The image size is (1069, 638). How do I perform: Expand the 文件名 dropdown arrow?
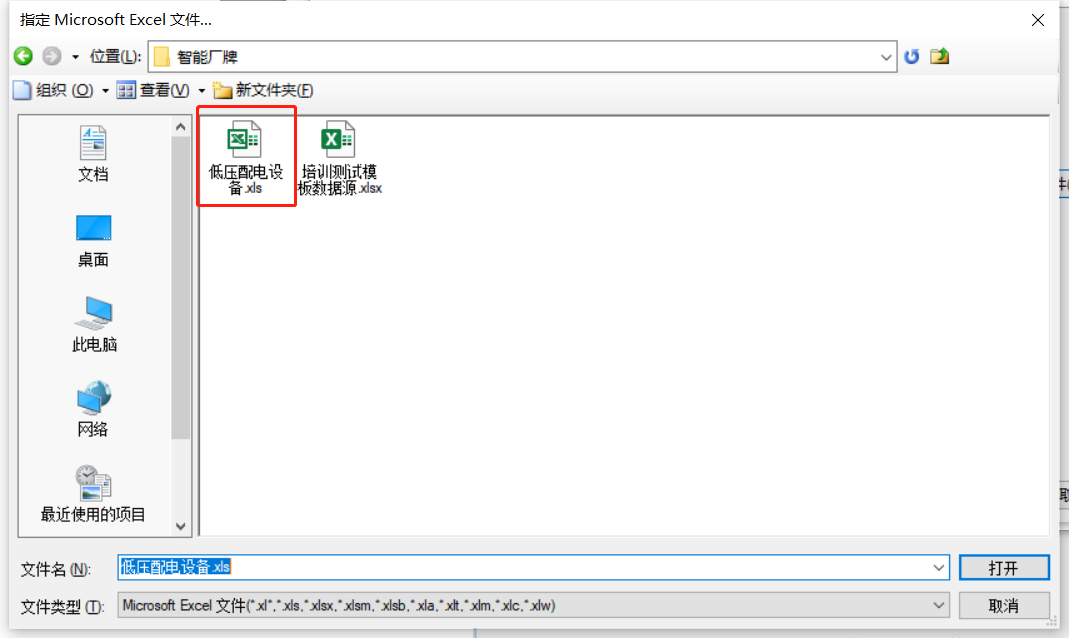click(939, 568)
